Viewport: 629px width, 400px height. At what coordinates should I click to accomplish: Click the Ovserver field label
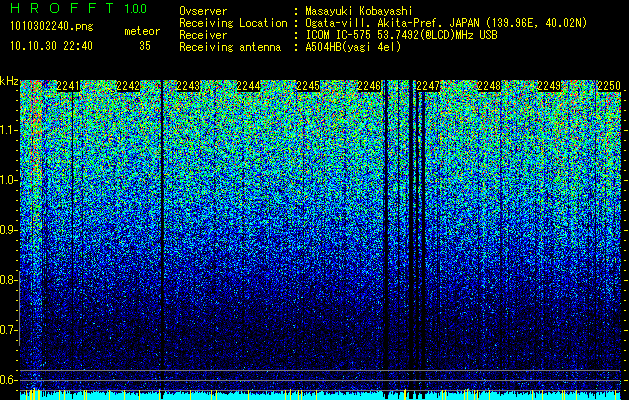[203, 11]
